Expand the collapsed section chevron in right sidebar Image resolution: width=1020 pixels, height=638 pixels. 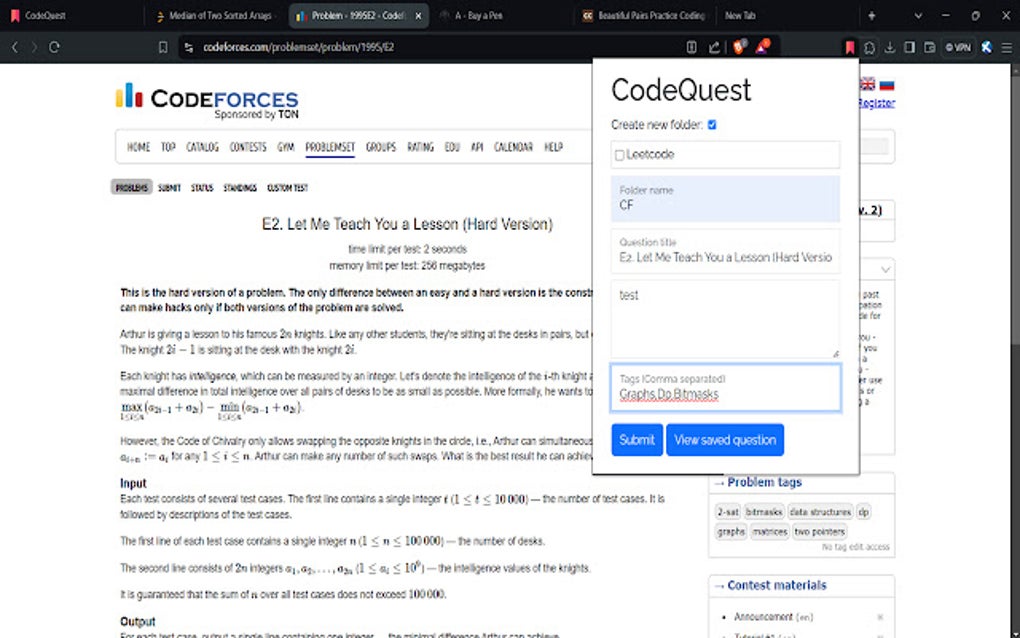[x=886, y=269]
